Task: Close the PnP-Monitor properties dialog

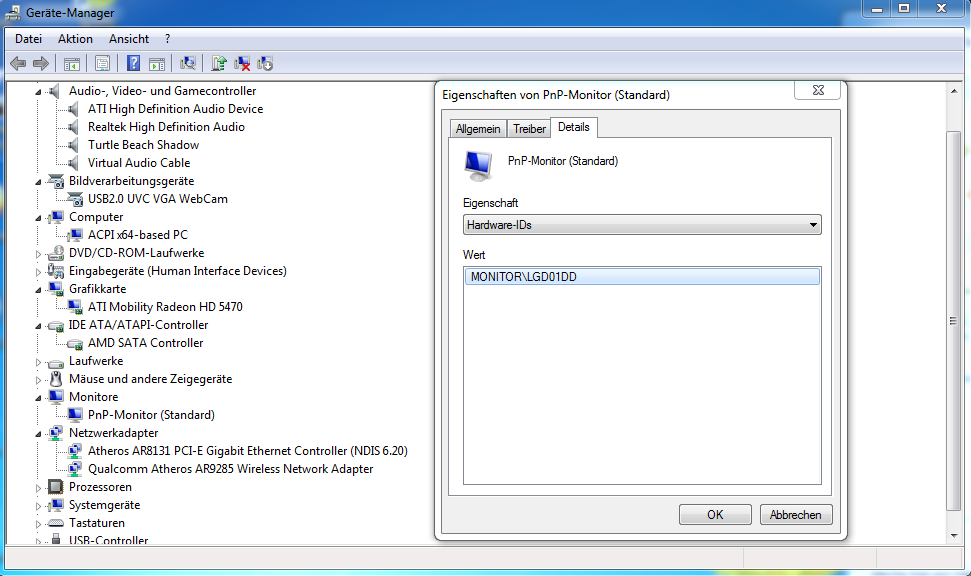Action: (x=817, y=90)
